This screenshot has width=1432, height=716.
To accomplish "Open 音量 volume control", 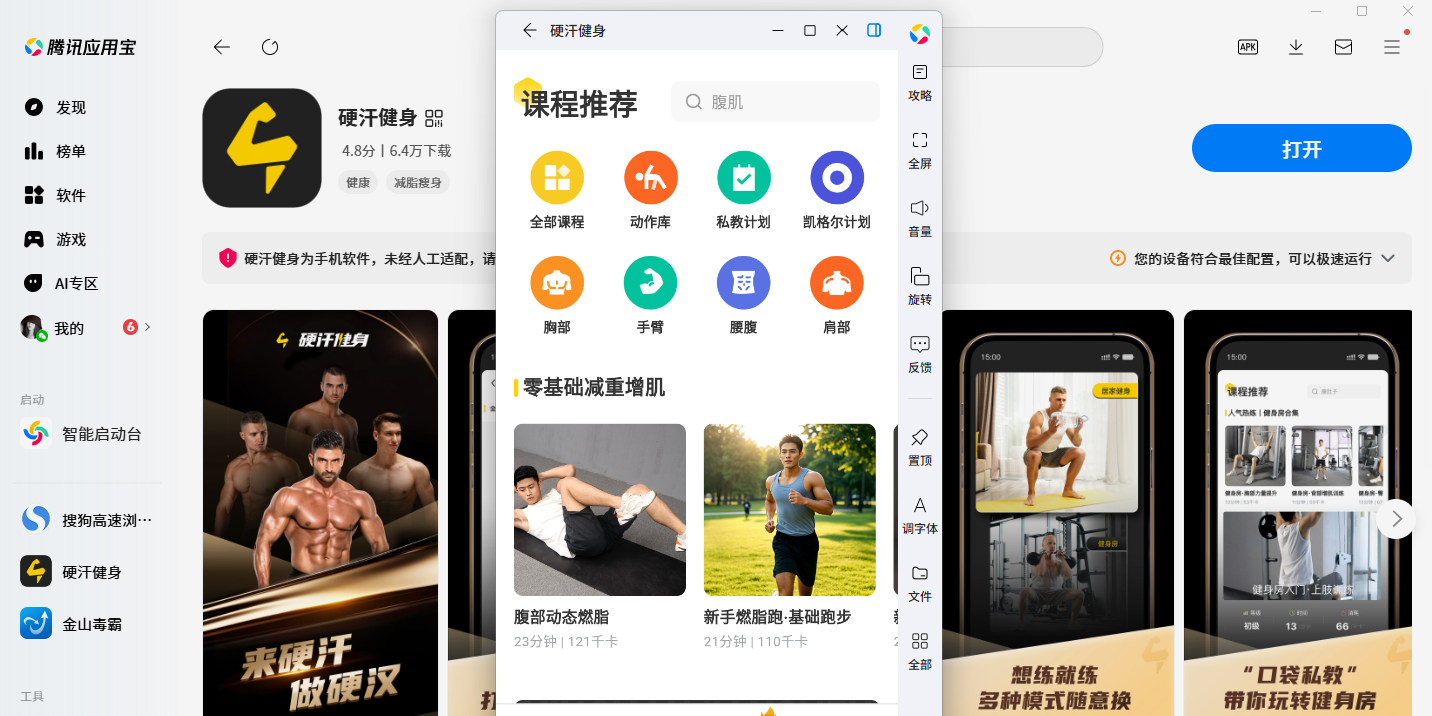I will pyautogui.click(x=920, y=219).
